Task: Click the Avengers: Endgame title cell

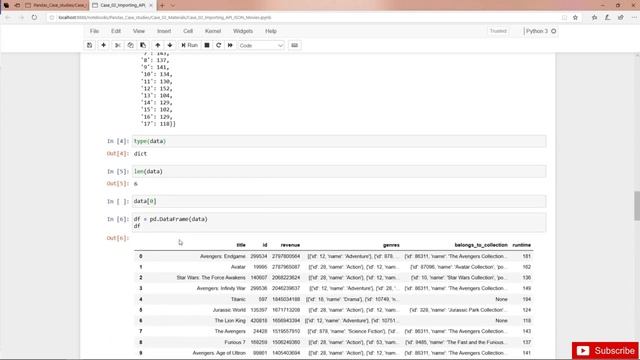Action: 222,256
